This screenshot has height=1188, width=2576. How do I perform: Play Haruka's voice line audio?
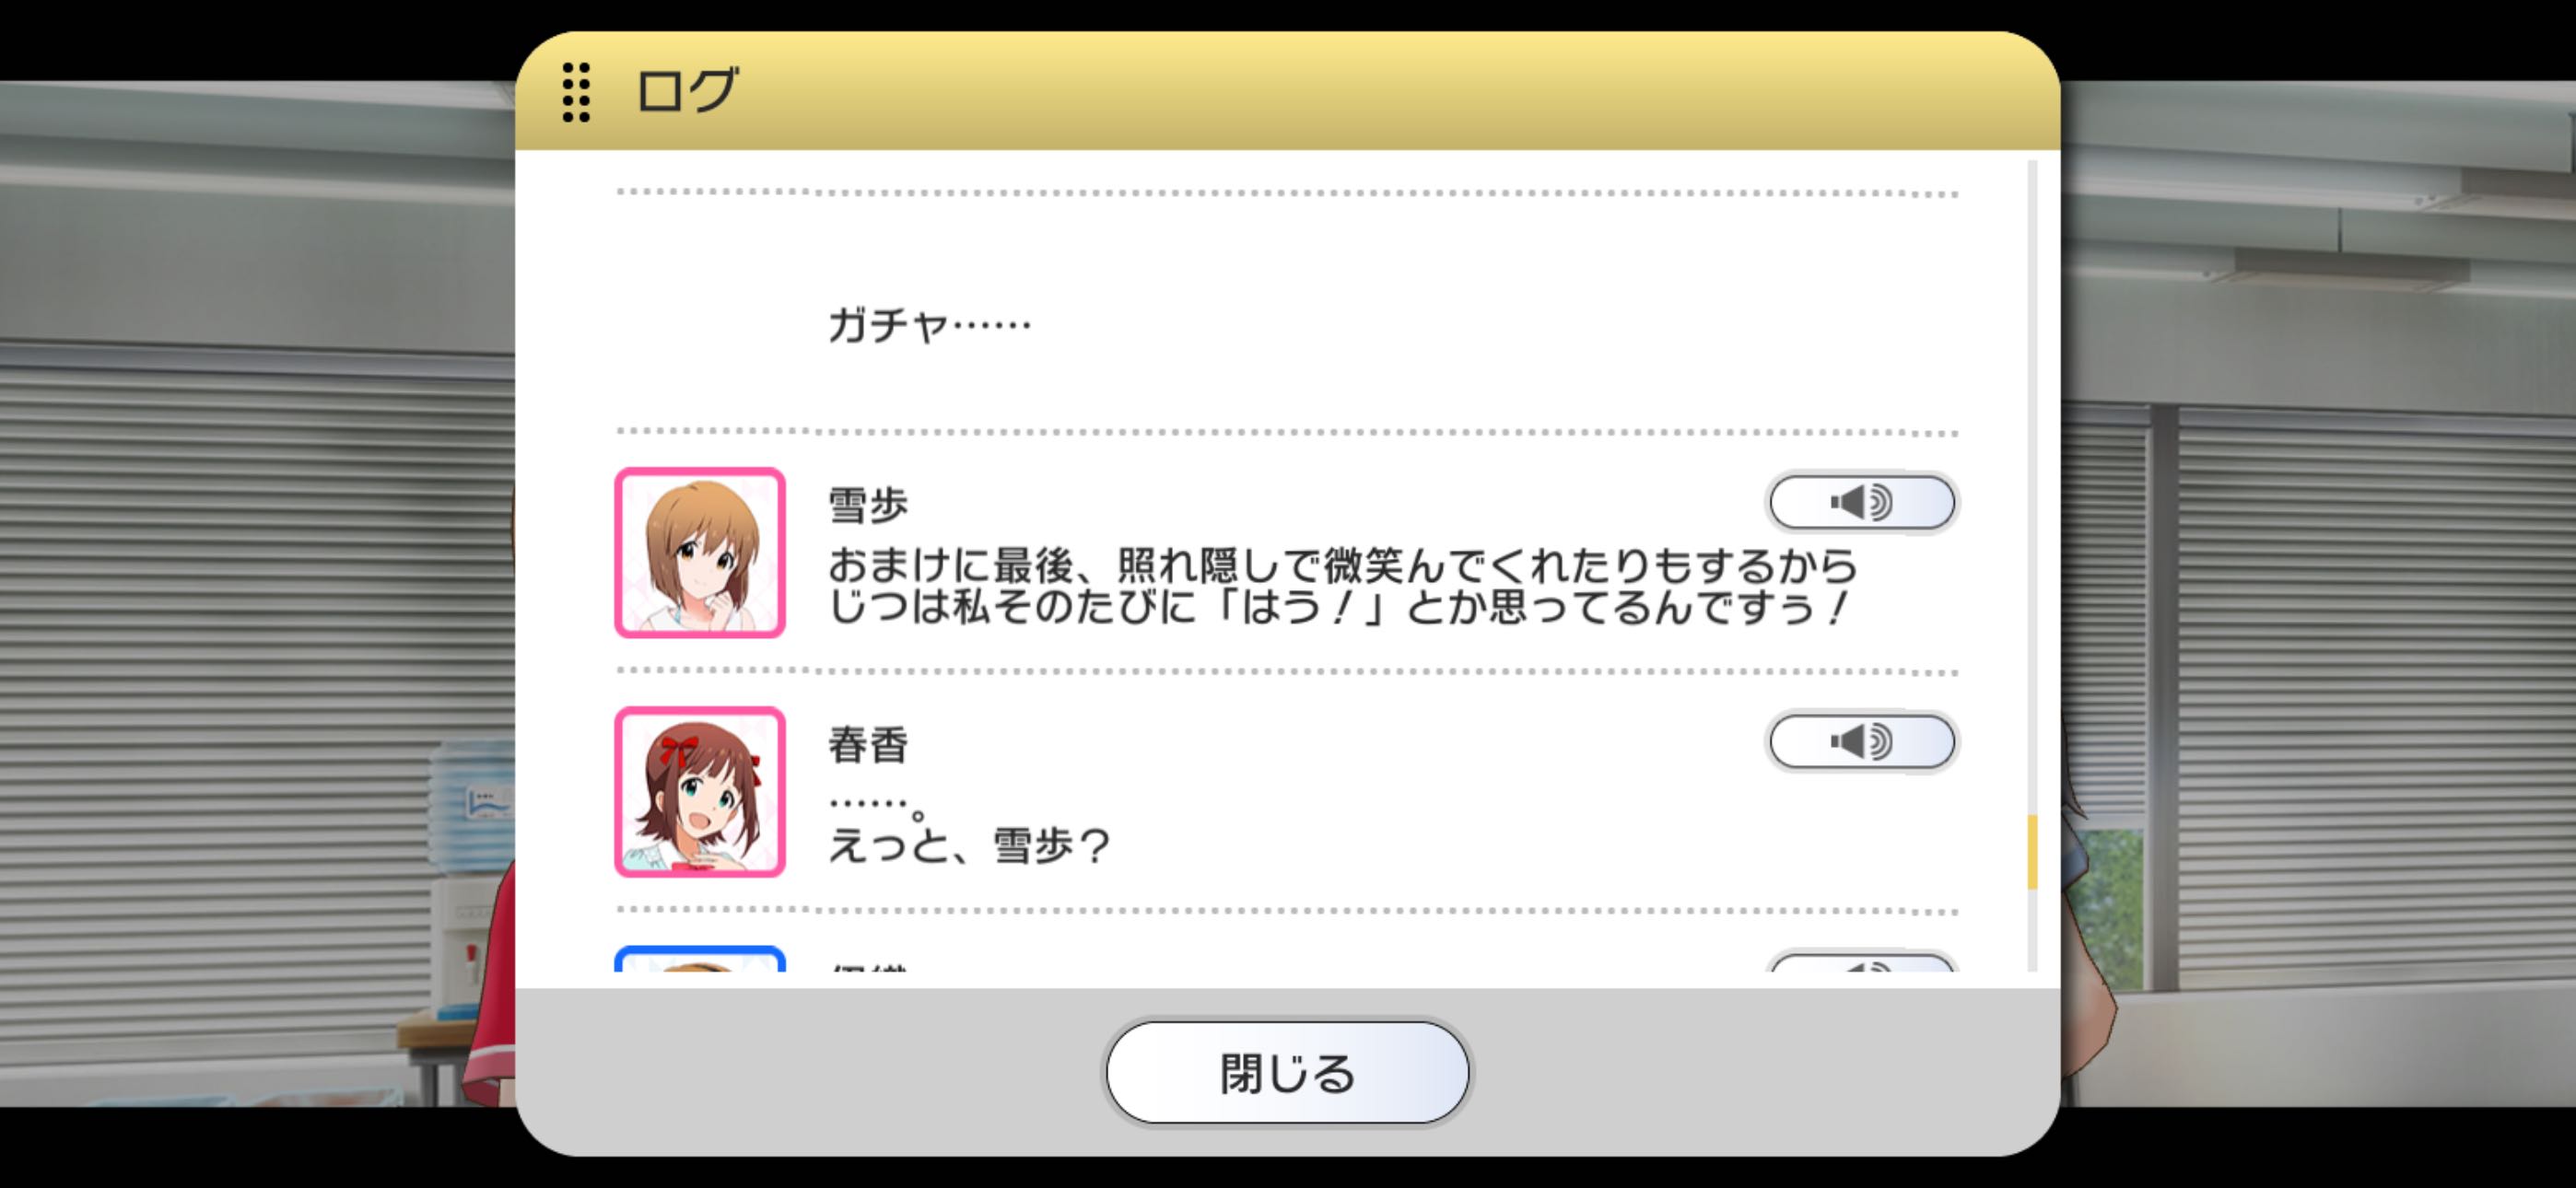click(x=1862, y=741)
